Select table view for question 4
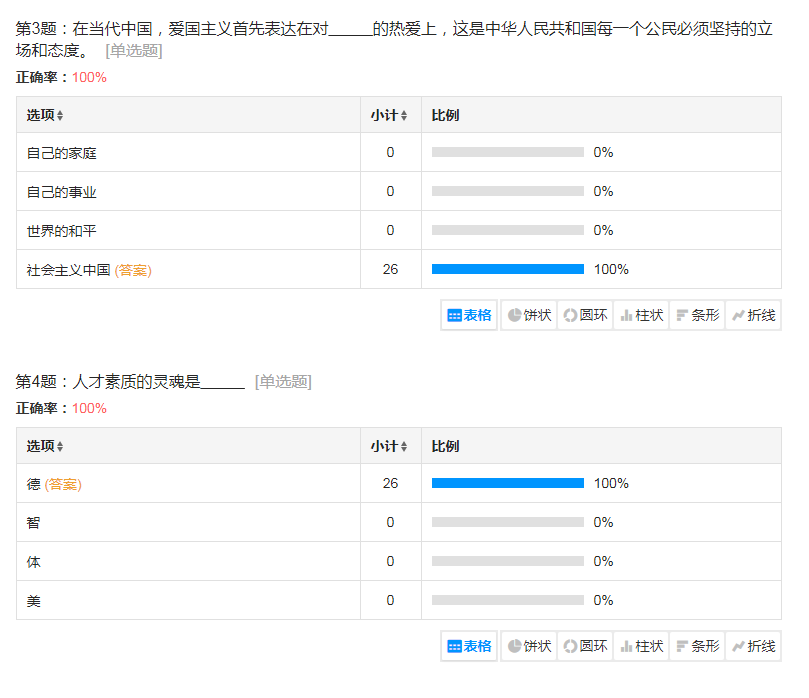The image size is (809, 698). pyautogui.click(x=469, y=646)
